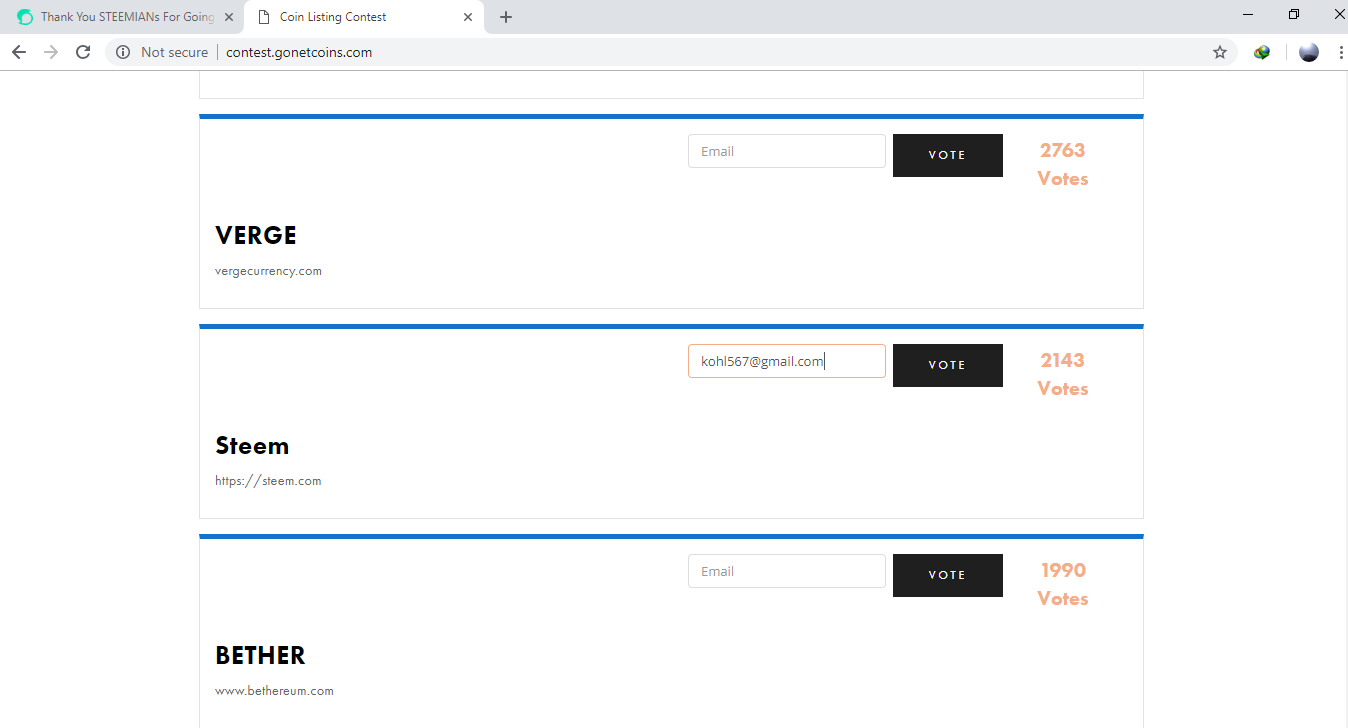Open the colorful browser extension icon

(1262, 52)
